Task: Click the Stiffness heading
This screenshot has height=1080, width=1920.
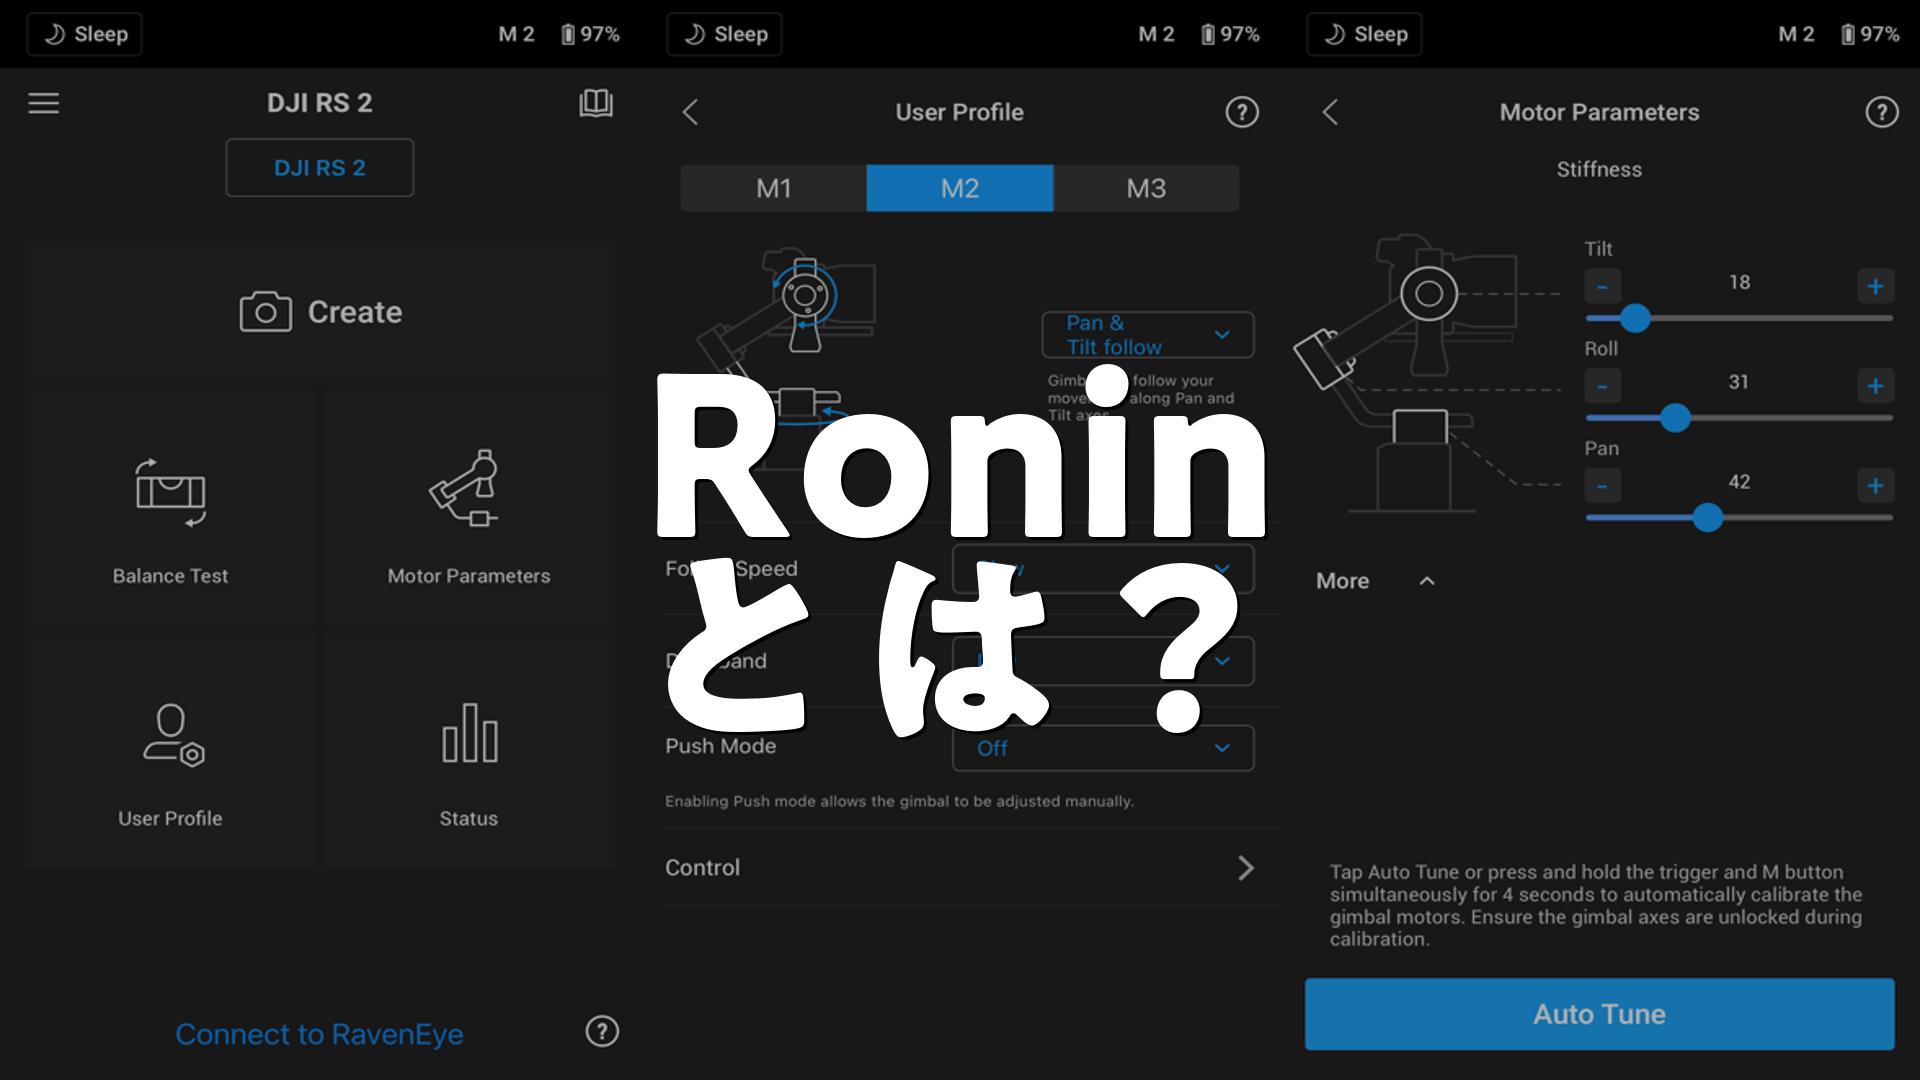Action: coord(1599,170)
